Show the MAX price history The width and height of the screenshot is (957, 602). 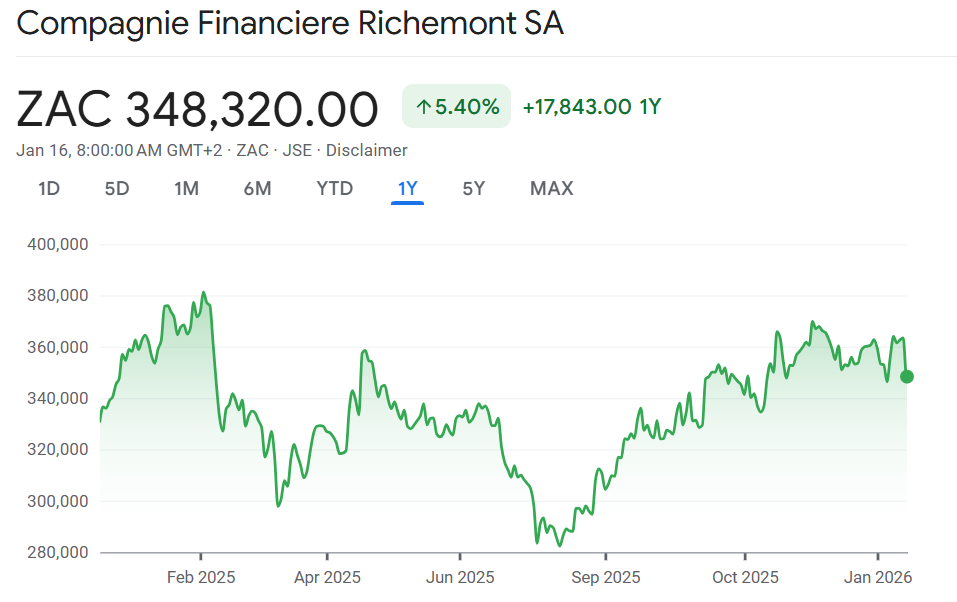click(551, 188)
